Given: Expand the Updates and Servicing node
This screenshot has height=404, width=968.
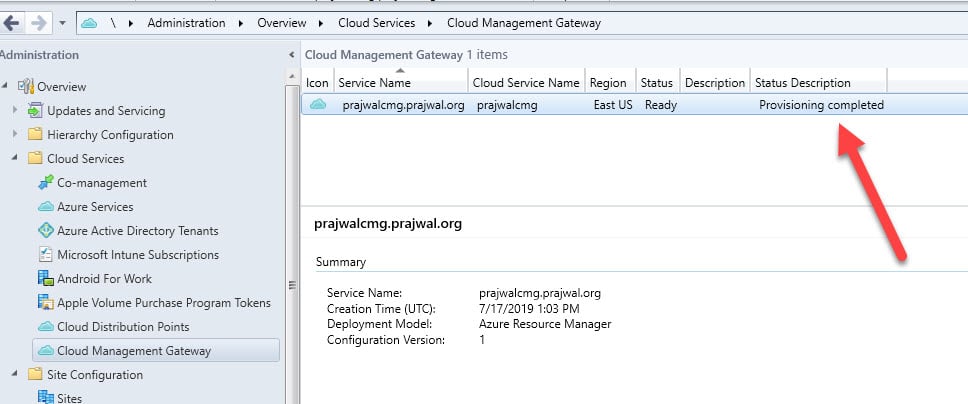Looking at the screenshot, I should 15,111.
